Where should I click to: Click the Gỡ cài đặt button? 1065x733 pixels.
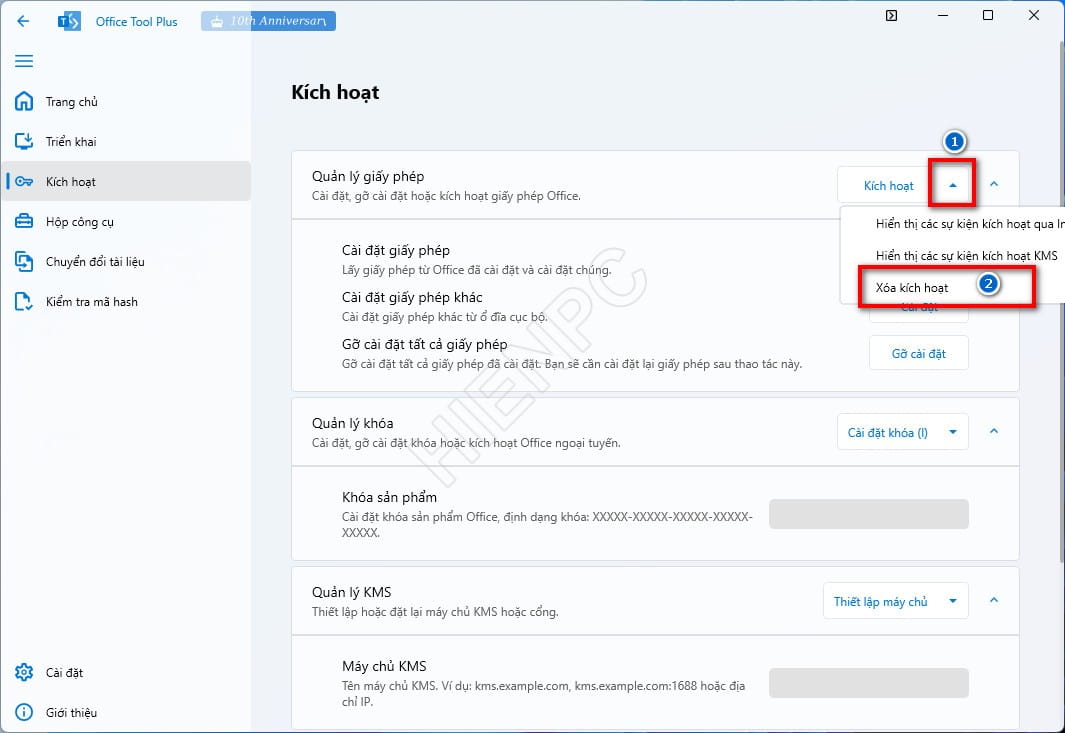[x=918, y=353]
